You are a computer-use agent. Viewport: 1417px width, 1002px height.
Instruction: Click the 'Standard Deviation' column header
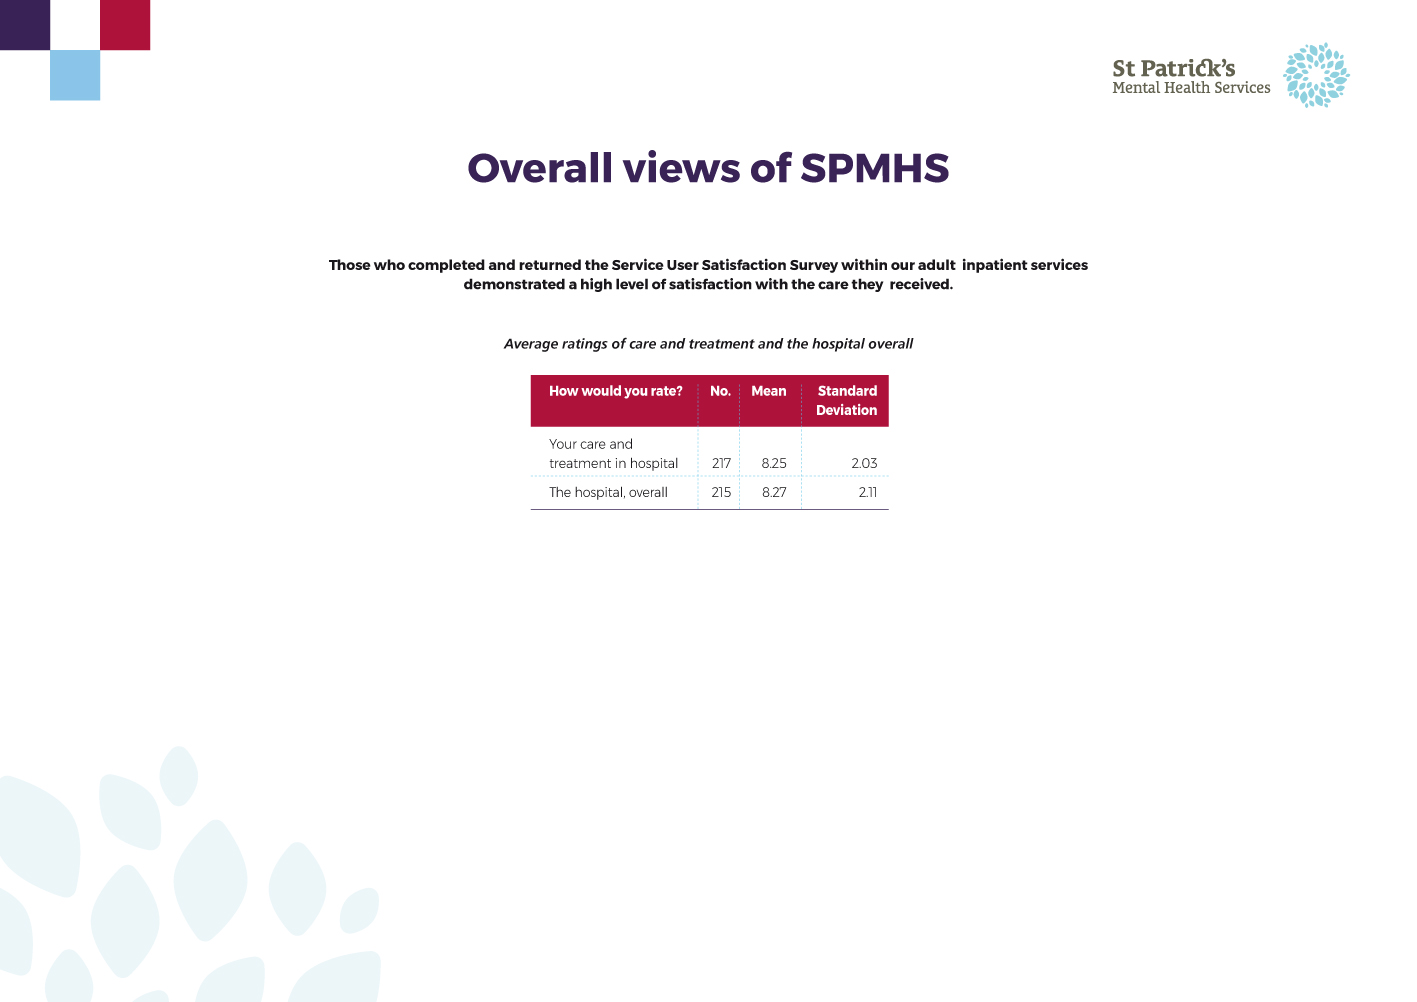click(847, 400)
